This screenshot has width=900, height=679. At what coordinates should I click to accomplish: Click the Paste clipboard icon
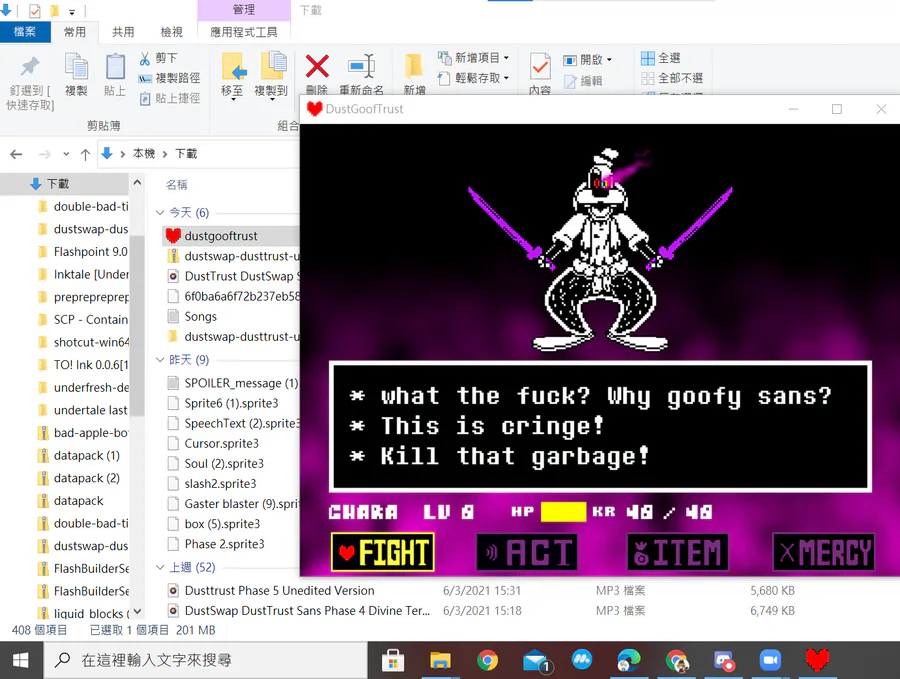[115, 67]
